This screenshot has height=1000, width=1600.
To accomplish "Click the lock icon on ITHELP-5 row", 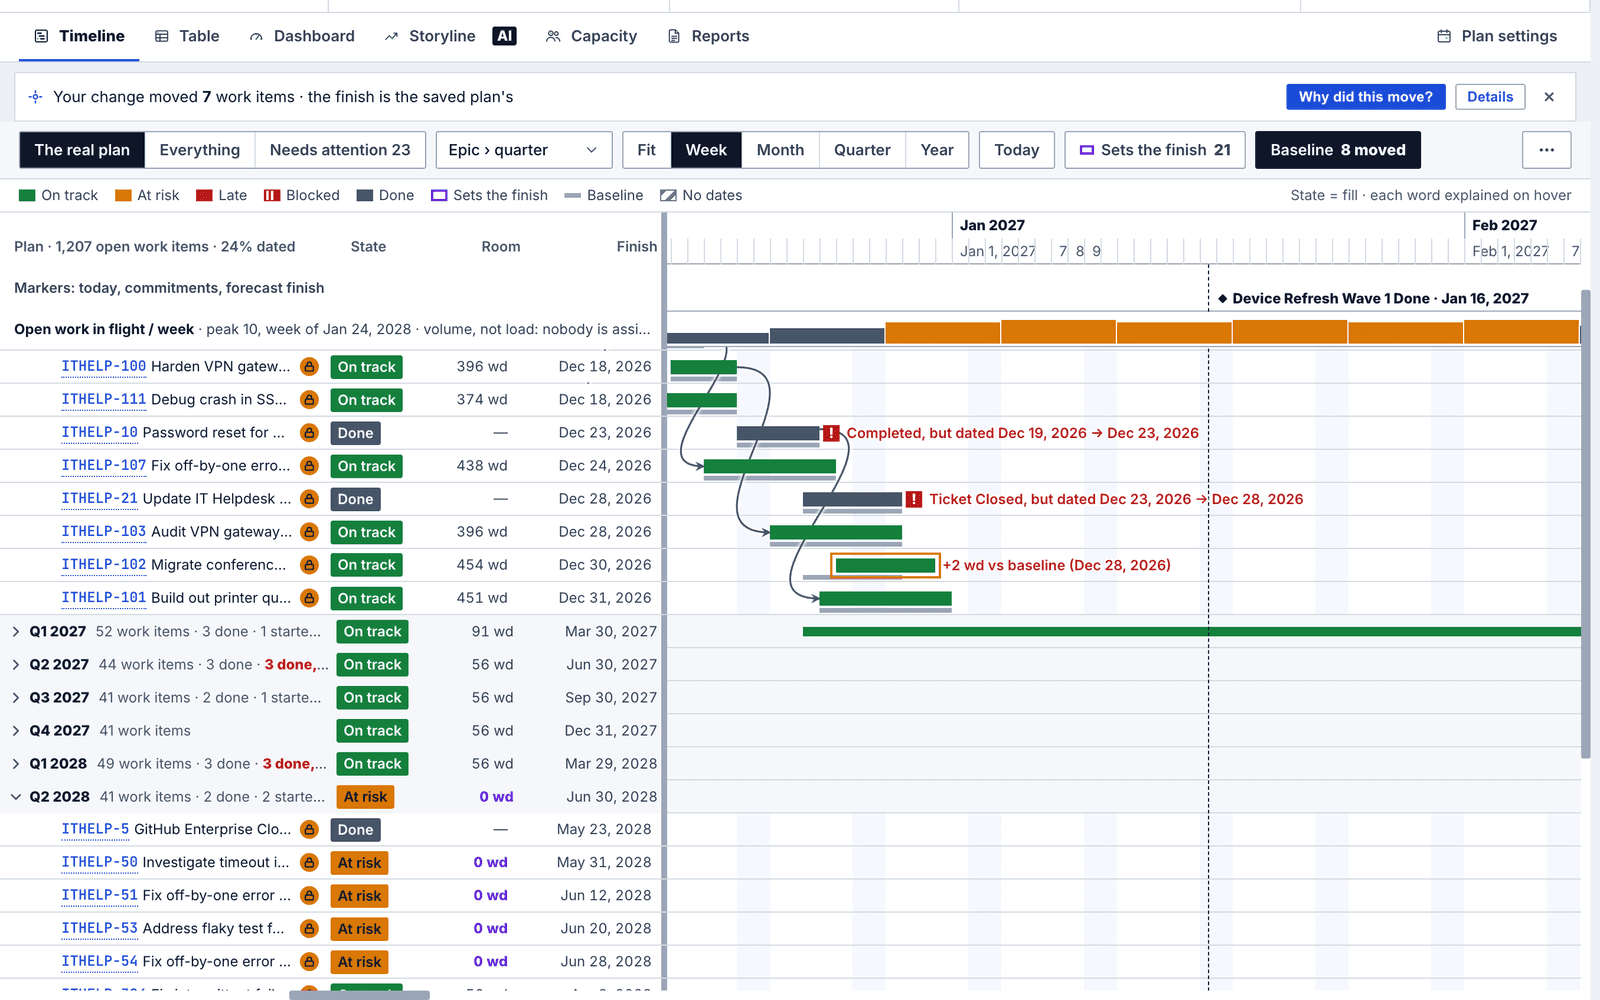I will pyautogui.click(x=310, y=830).
